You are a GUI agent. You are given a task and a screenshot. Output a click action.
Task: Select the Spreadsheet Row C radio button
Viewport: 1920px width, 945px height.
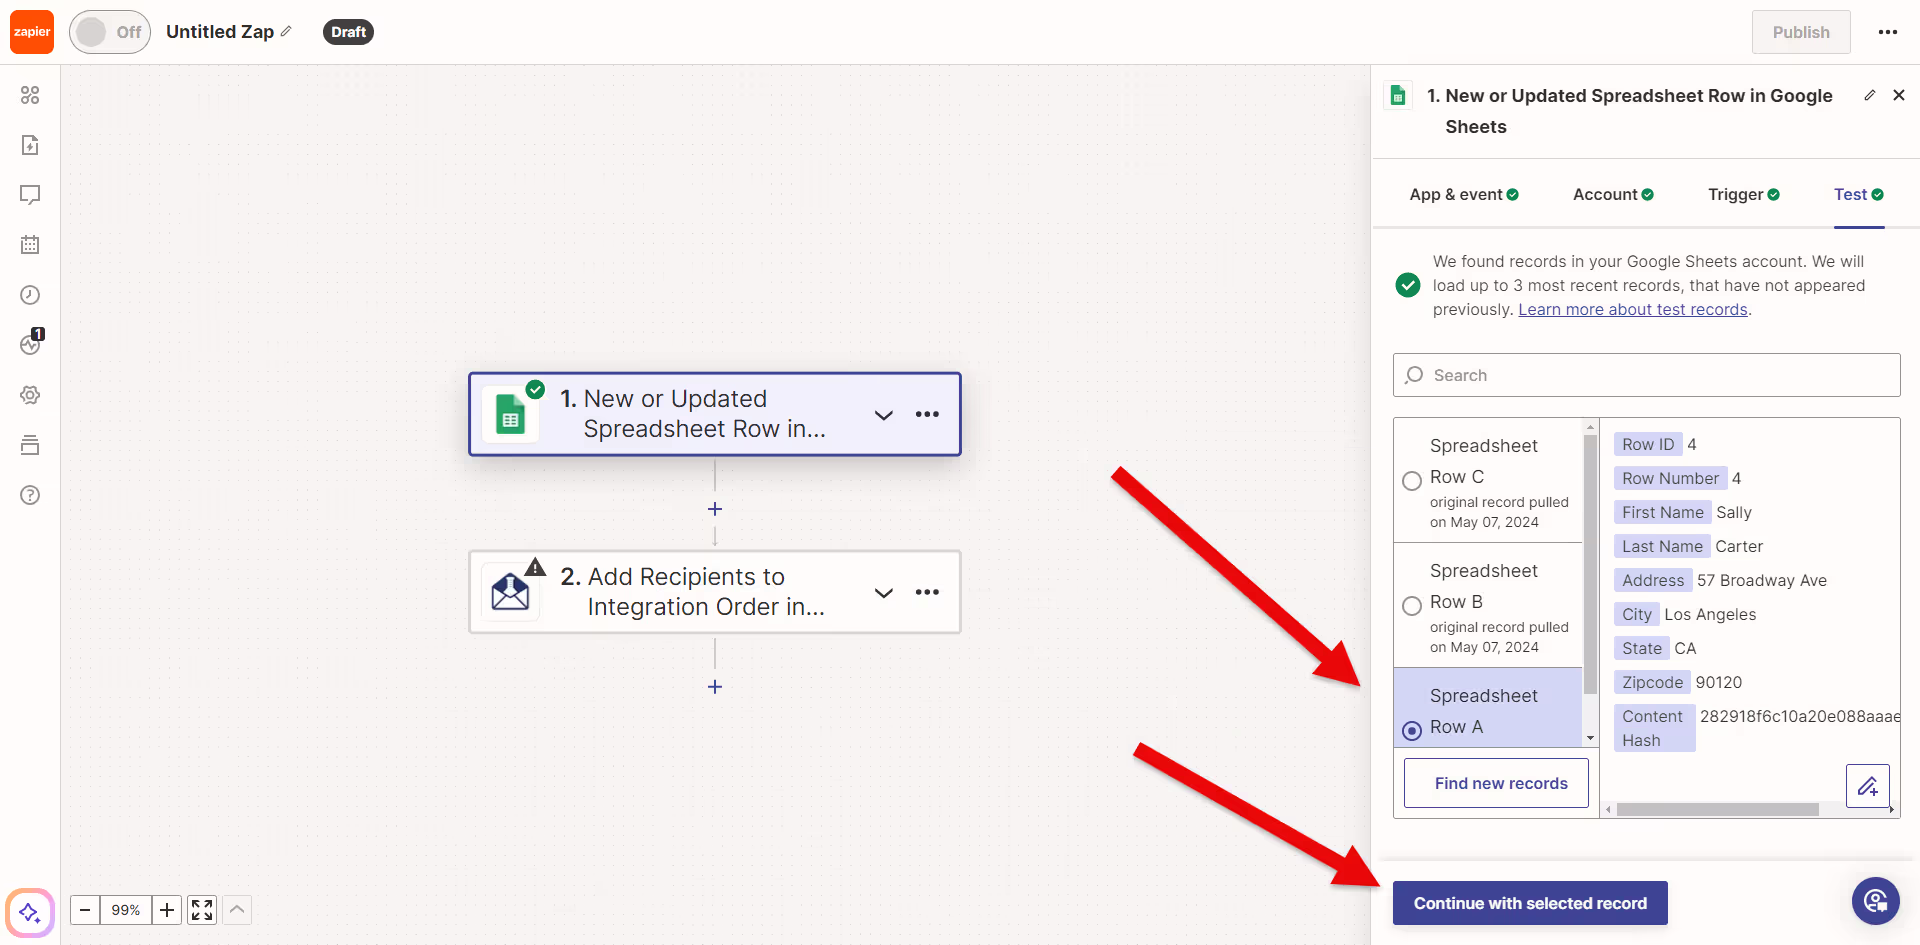tap(1412, 481)
